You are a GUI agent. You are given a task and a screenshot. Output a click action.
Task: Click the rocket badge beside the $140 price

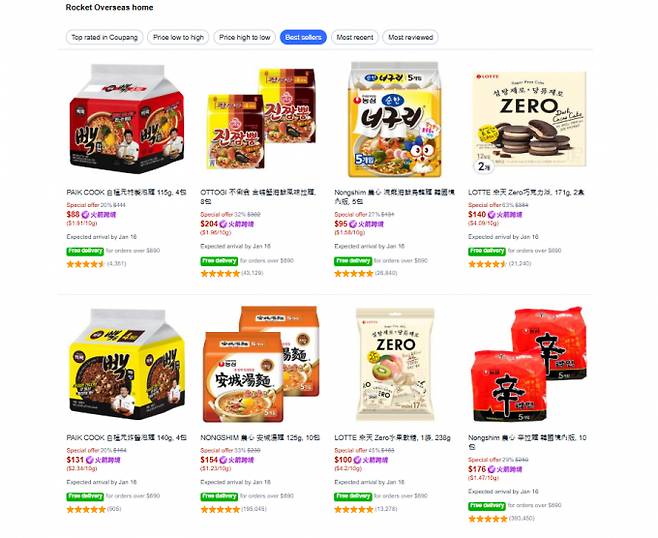point(505,214)
